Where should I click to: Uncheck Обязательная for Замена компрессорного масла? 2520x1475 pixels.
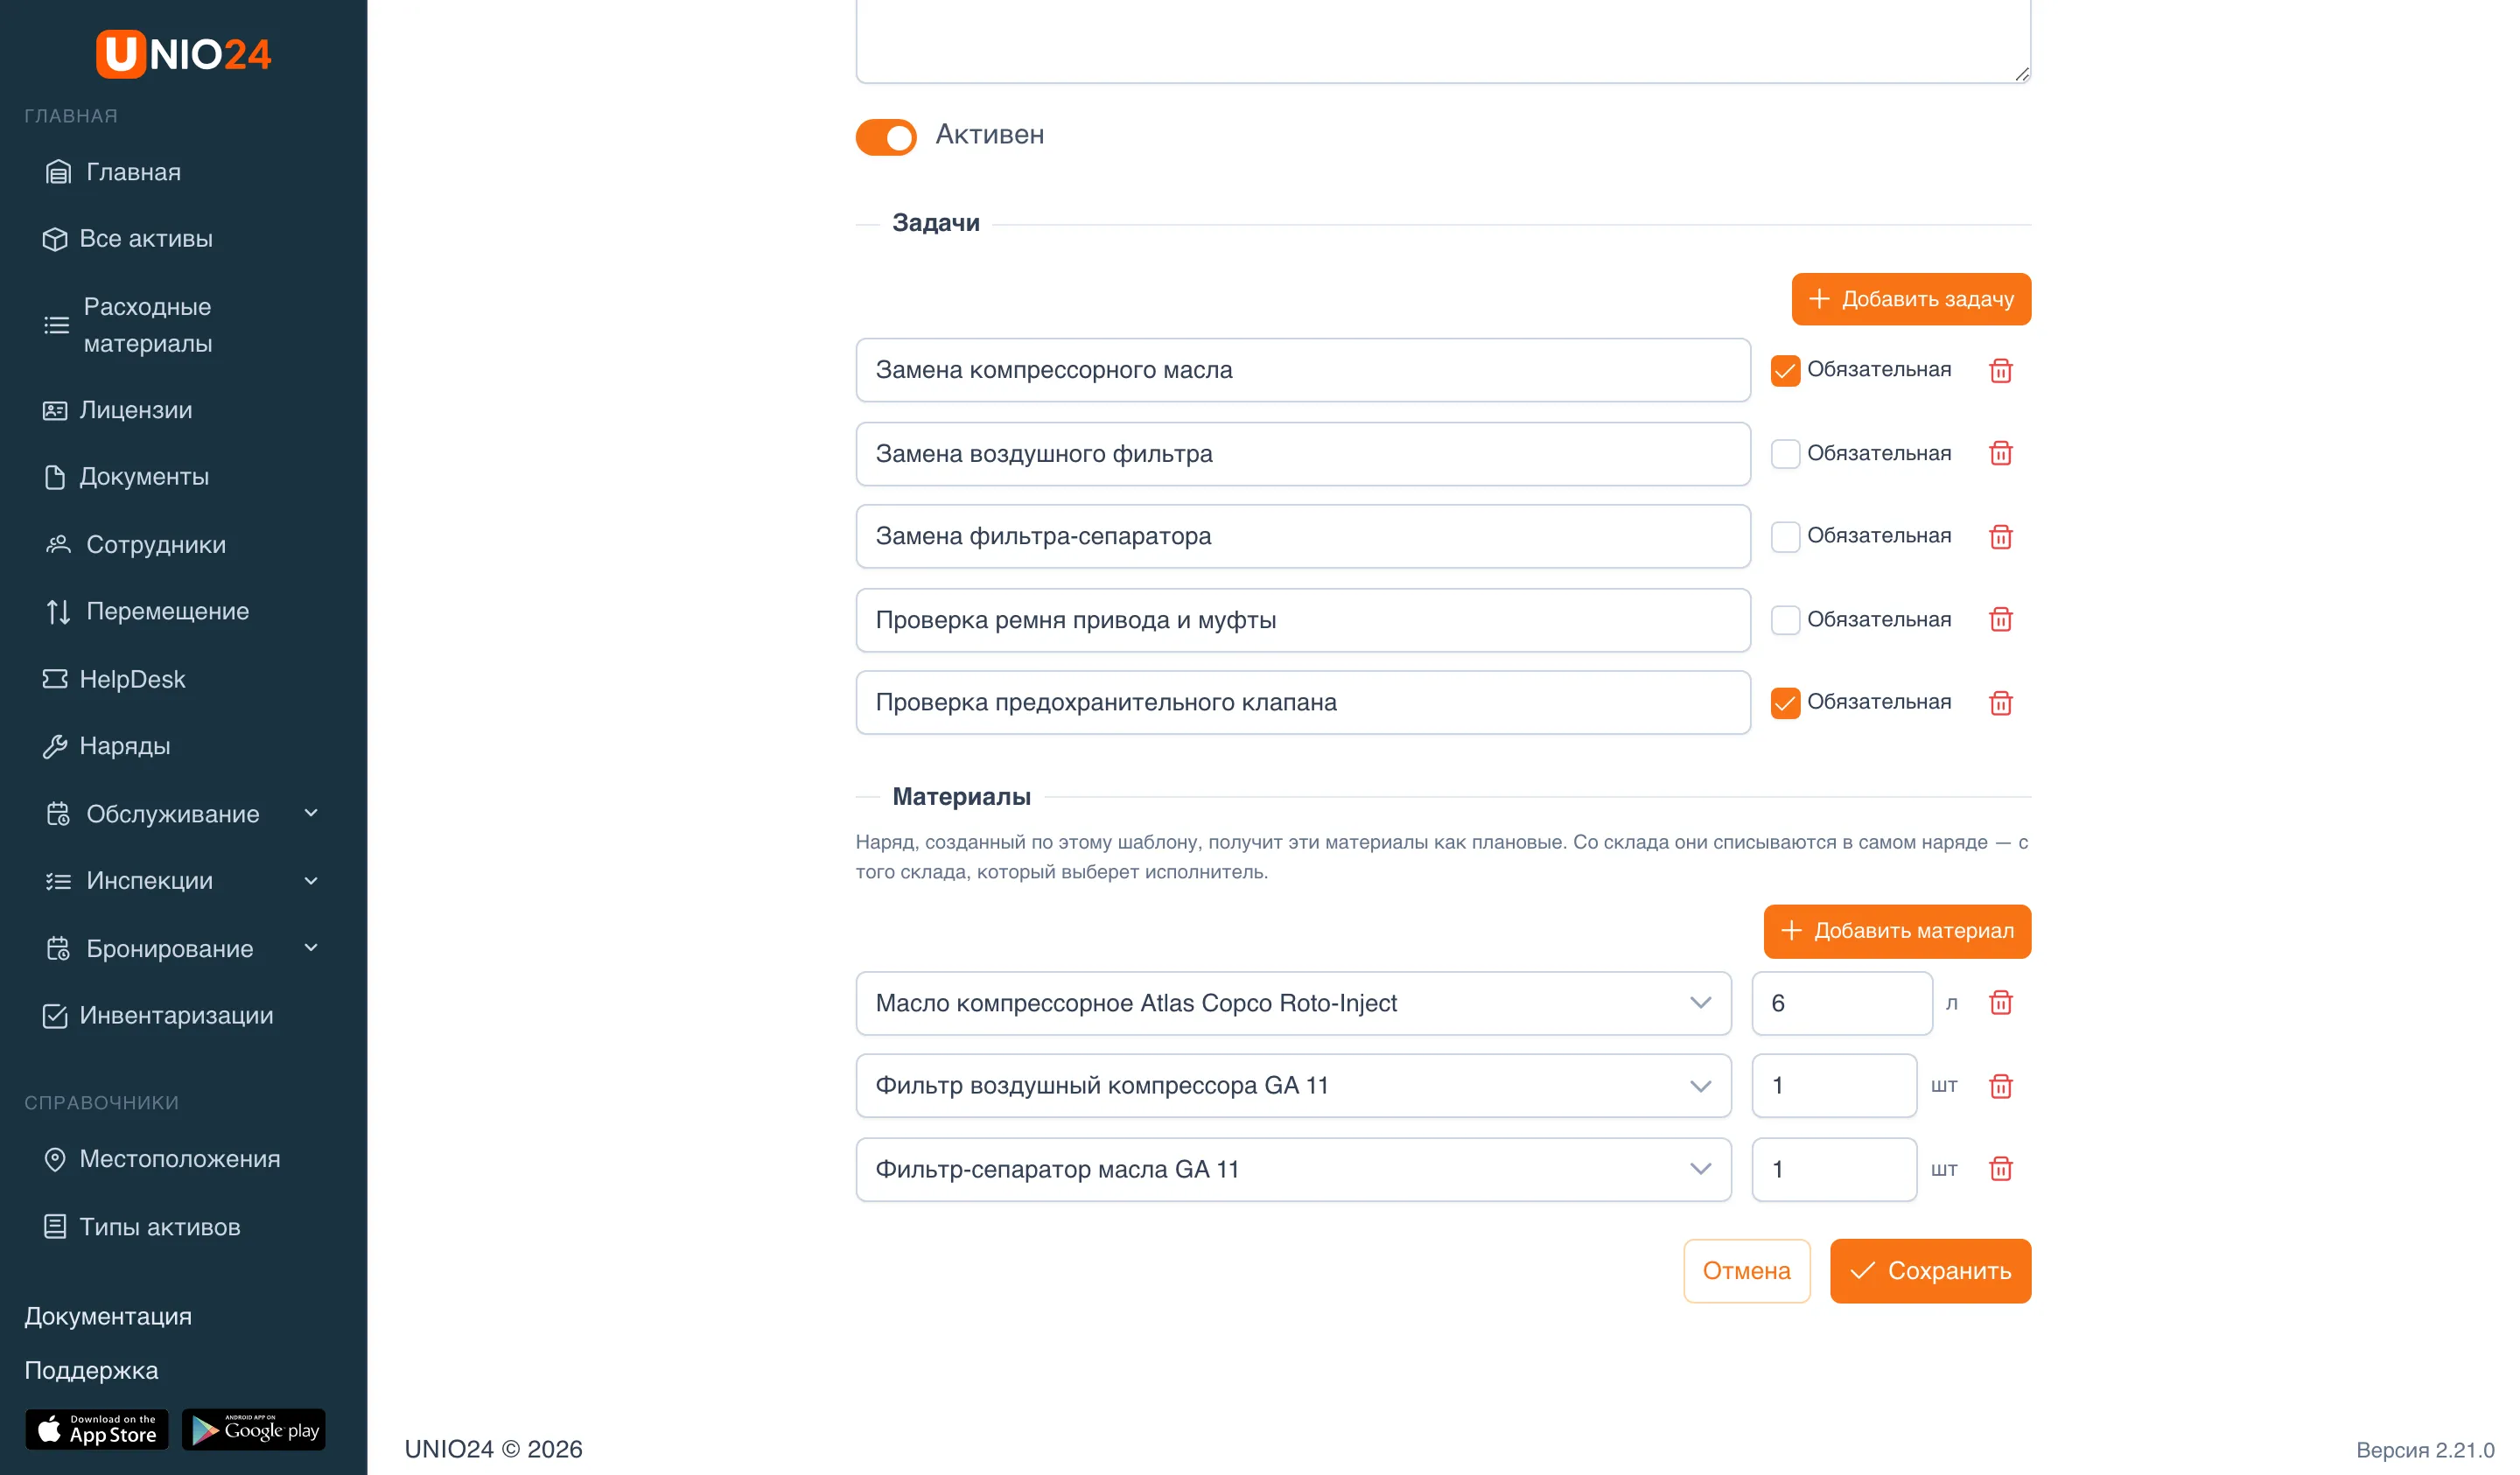click(x=1785, y=371)
